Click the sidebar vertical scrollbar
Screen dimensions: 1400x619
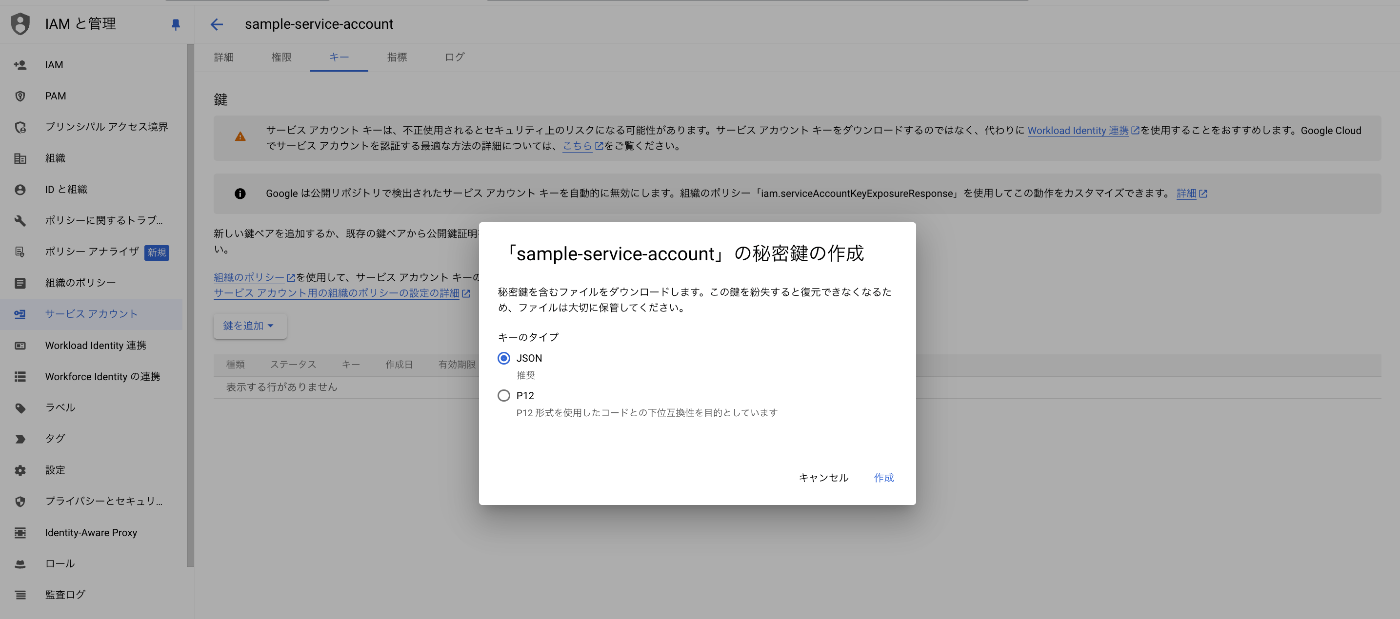point(190,305)
